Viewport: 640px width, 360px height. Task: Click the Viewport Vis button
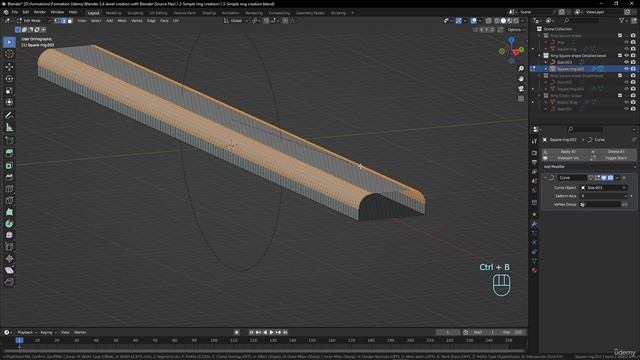tap(565, 158)
